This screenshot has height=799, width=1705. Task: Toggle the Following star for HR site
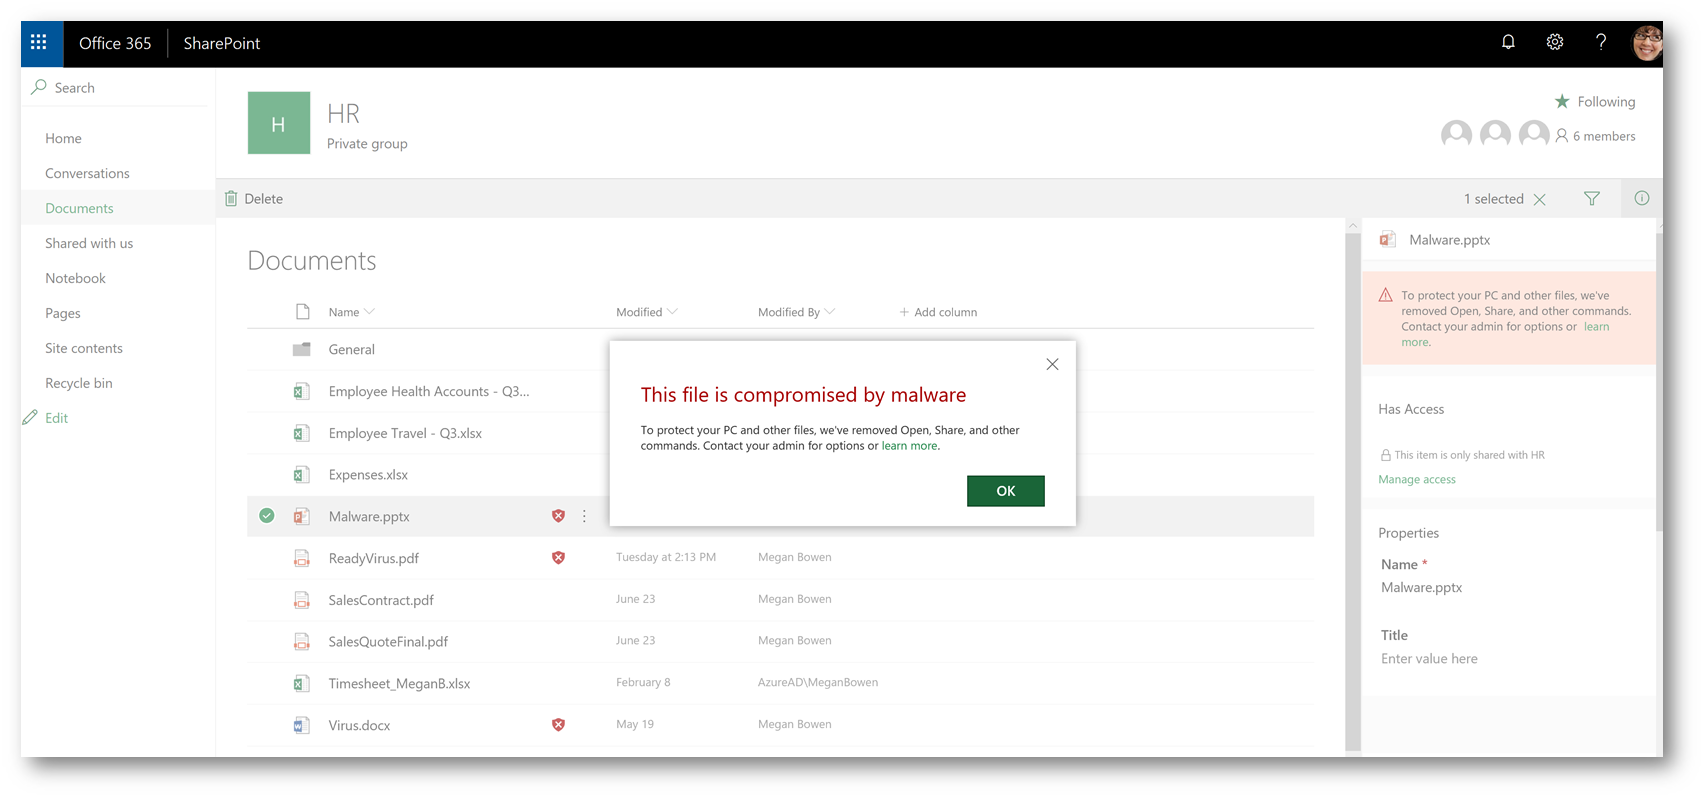(x=1562, y=102)
